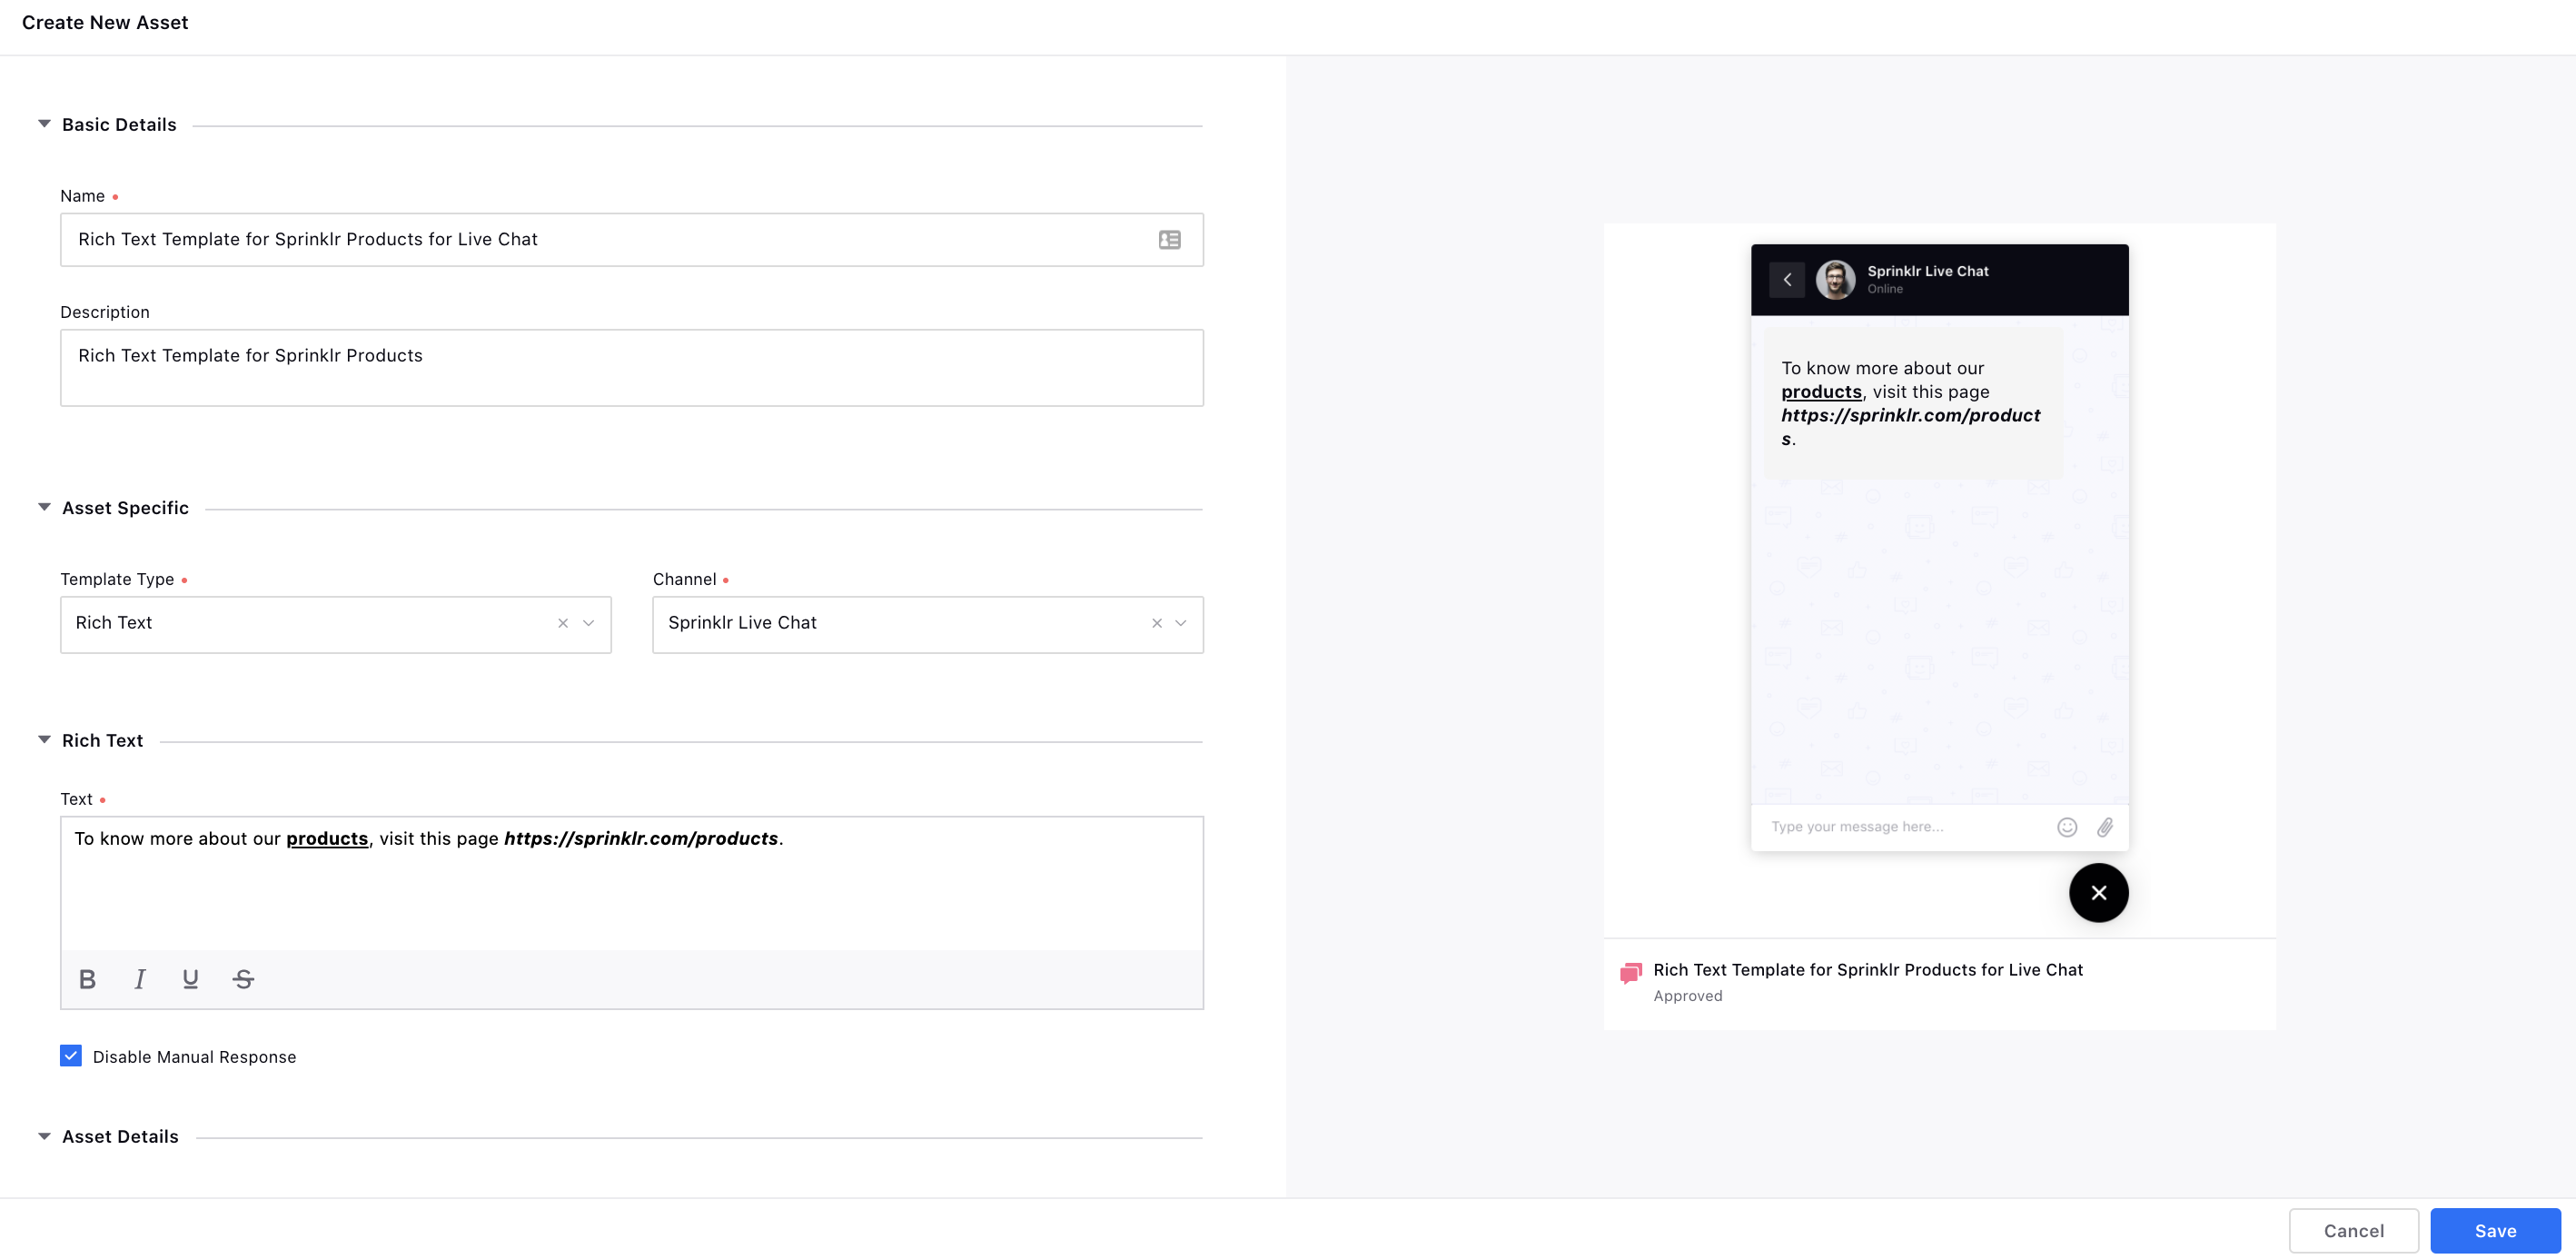Click the pink chat asset icon
Viewport: 2576px width, 1259px height.
[1630, 973]
